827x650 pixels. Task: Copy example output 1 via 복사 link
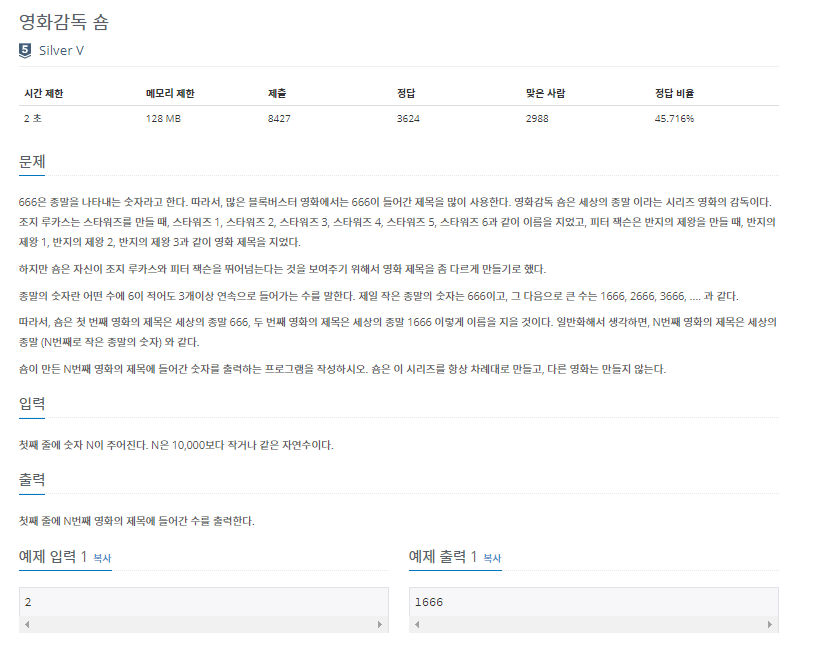492,558
